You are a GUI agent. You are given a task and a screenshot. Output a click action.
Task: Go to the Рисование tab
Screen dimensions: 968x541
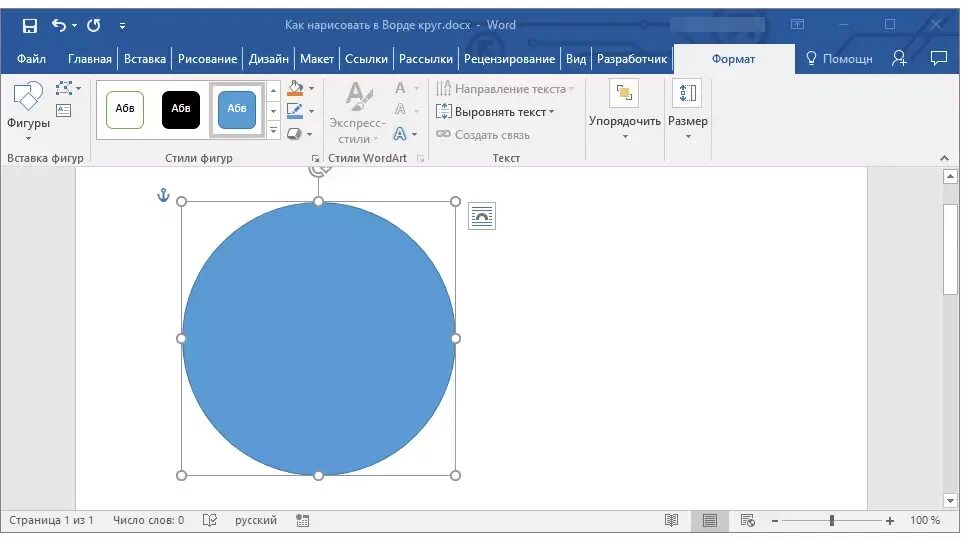pyautogui.click(x=207, y=59)
